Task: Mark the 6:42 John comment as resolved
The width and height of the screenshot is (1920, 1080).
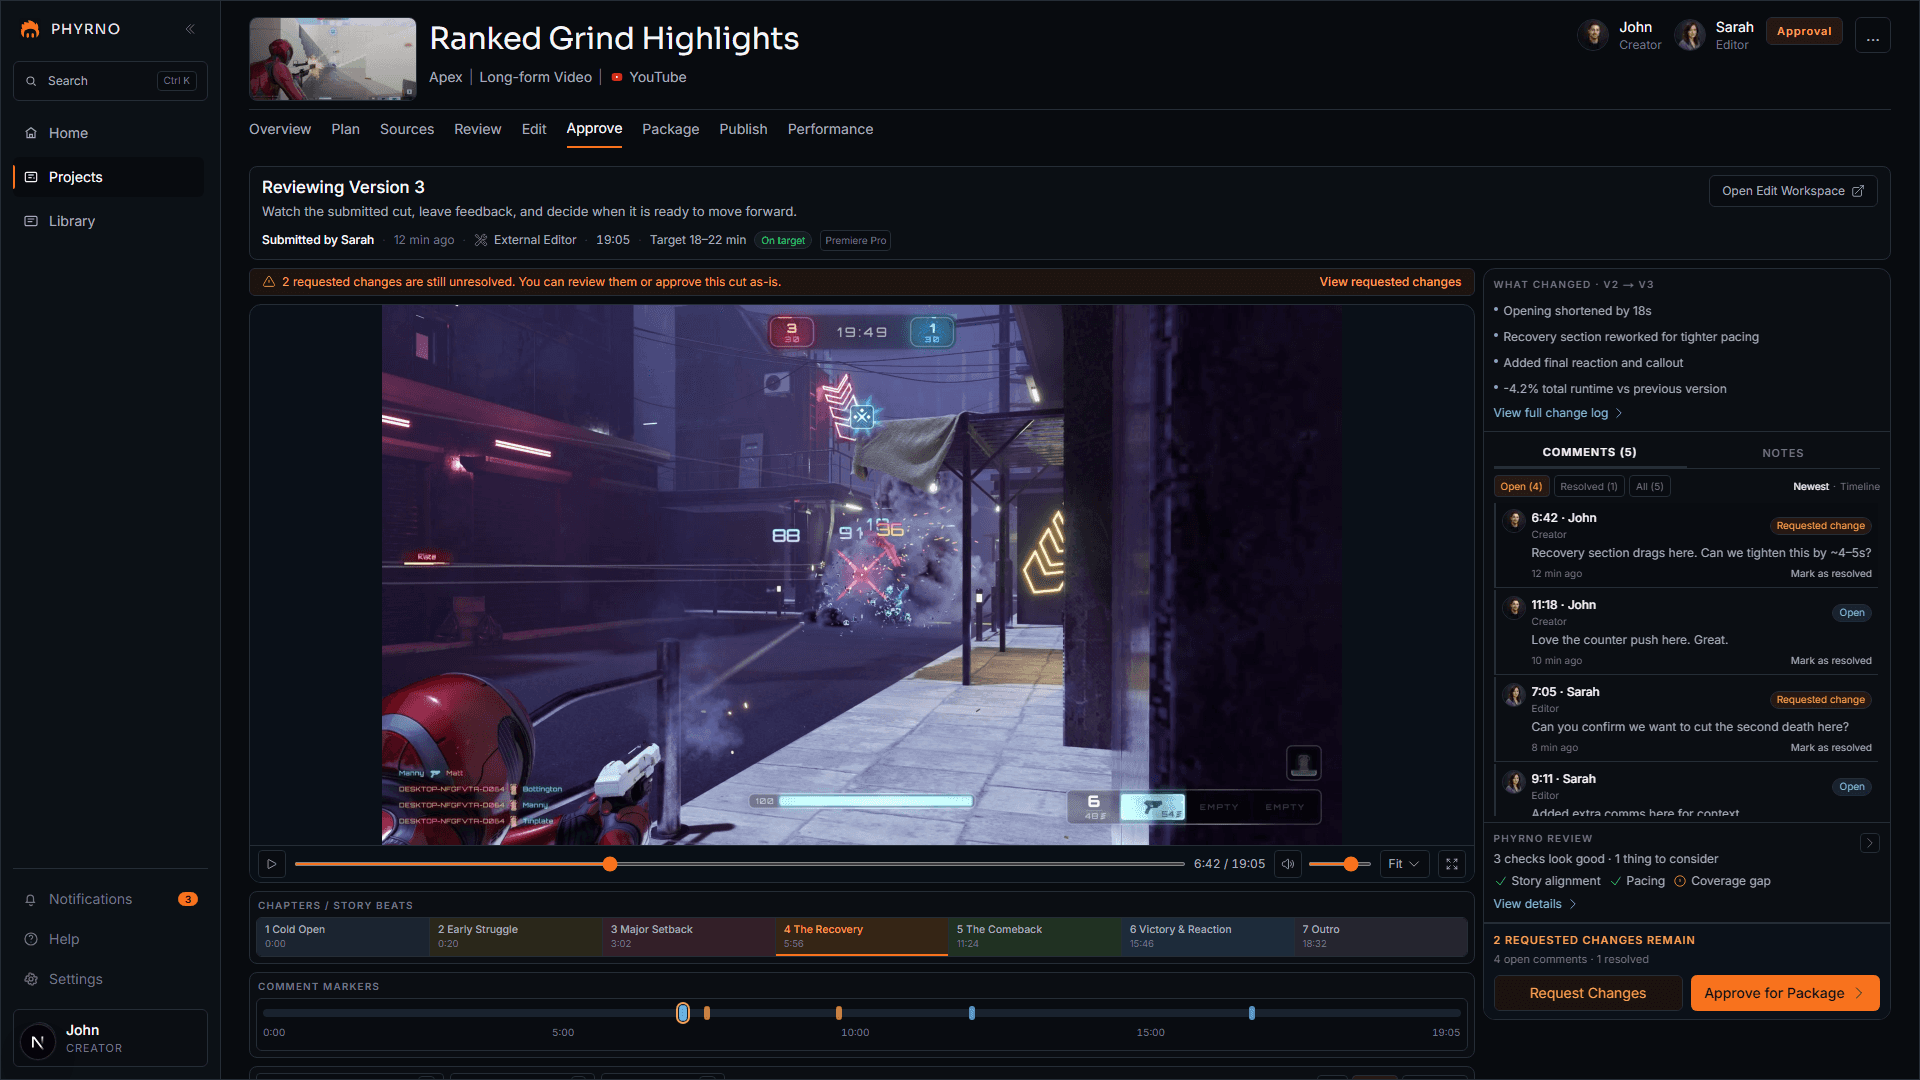Action: 1830,574
